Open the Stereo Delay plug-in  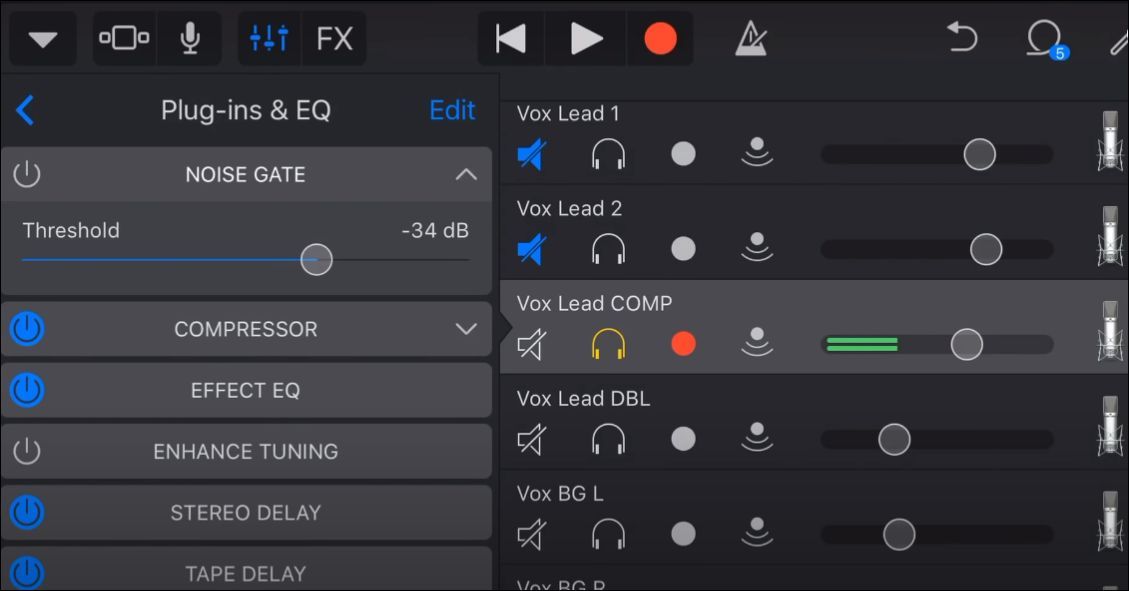click(246, 513)
